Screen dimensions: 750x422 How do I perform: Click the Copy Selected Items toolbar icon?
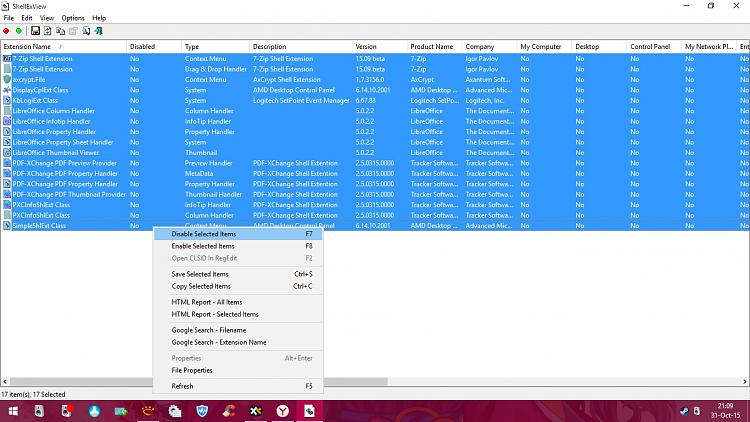click(x=60, y=31)
